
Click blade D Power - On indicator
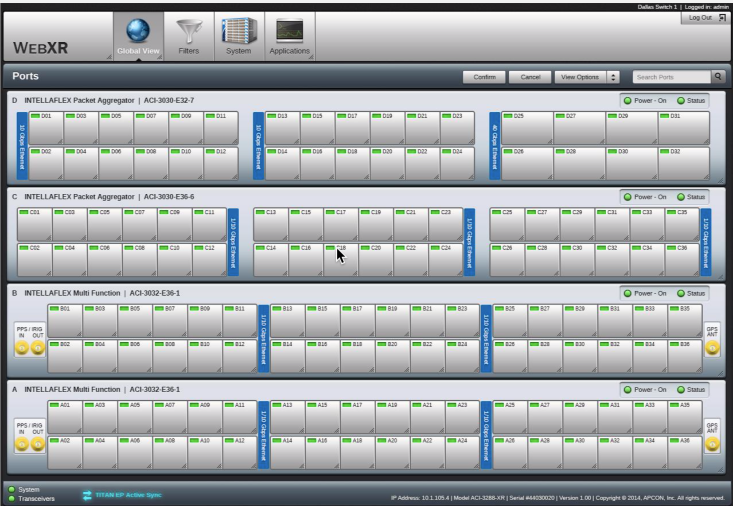coord(628,101)
